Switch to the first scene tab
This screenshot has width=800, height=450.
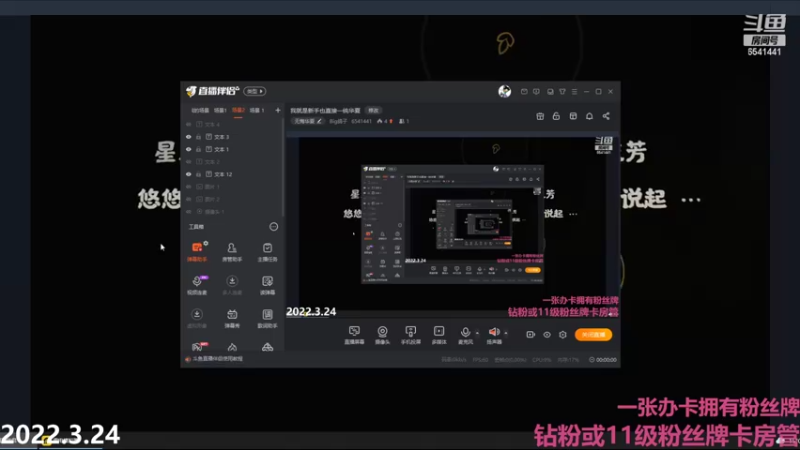coord(200,110)
